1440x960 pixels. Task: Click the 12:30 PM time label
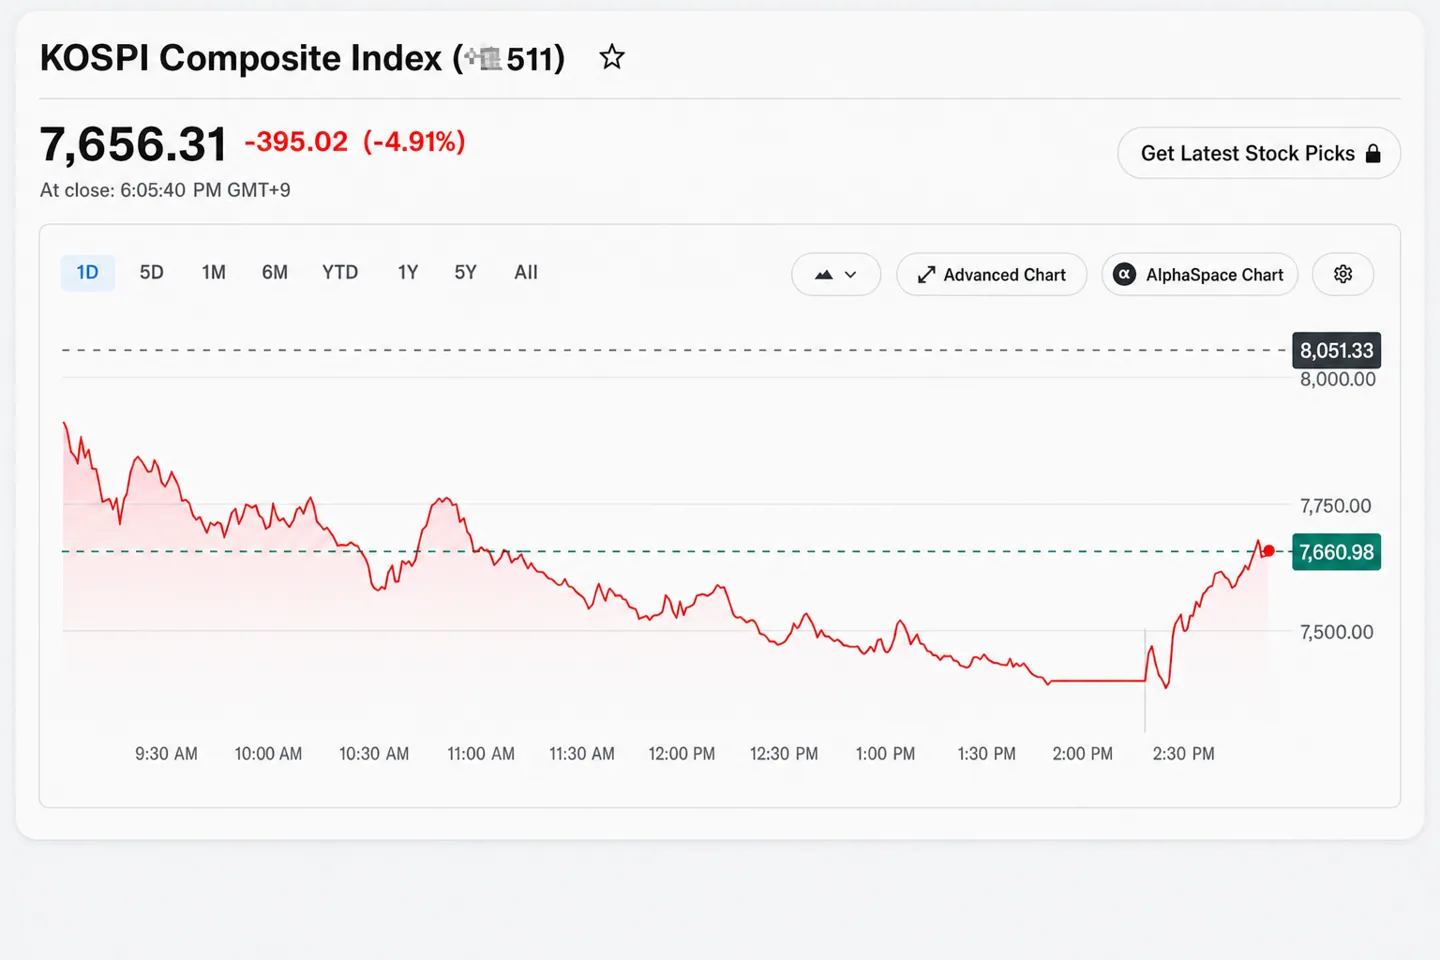click(x=784, y=754)
